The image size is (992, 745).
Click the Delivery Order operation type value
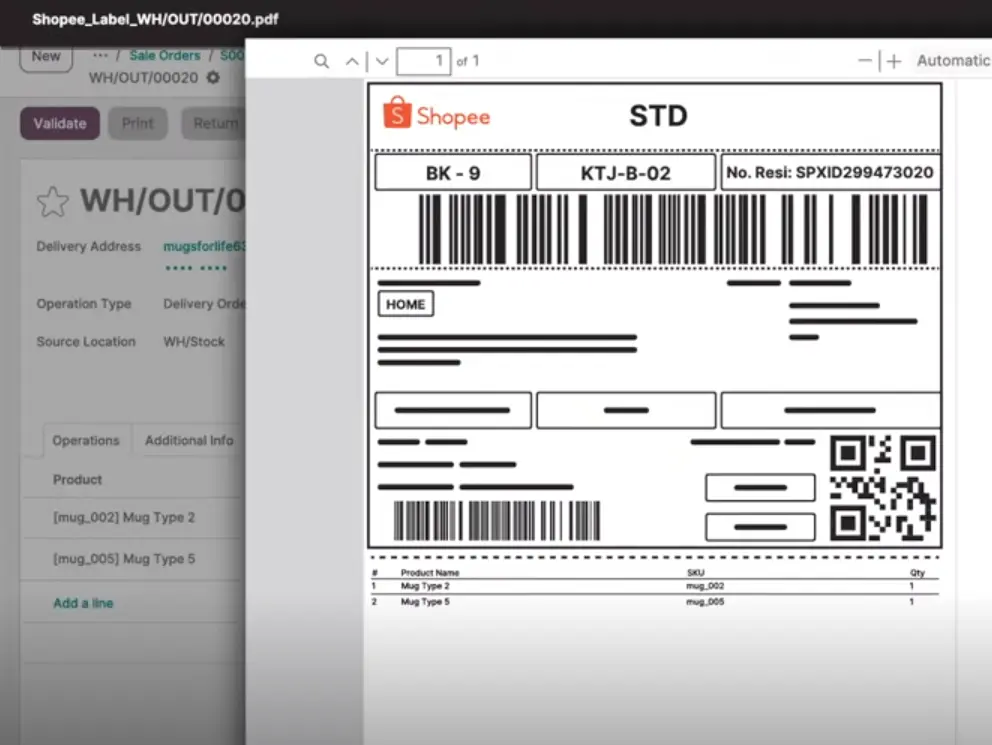[204, 304]
